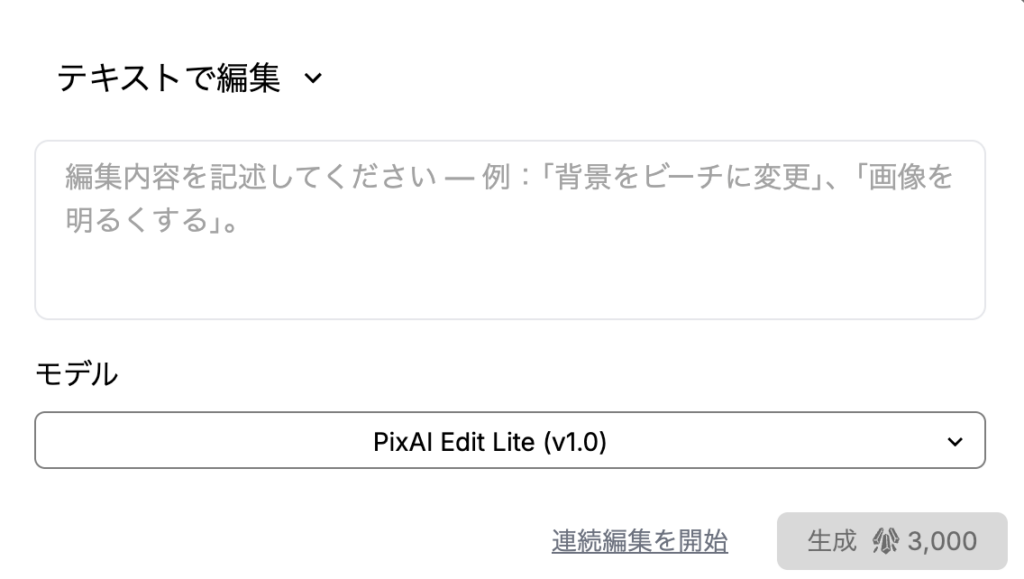Screen dimensions: 1024x579
Task: Click the 連続編集を開始 link
Action: coord(639,542)
